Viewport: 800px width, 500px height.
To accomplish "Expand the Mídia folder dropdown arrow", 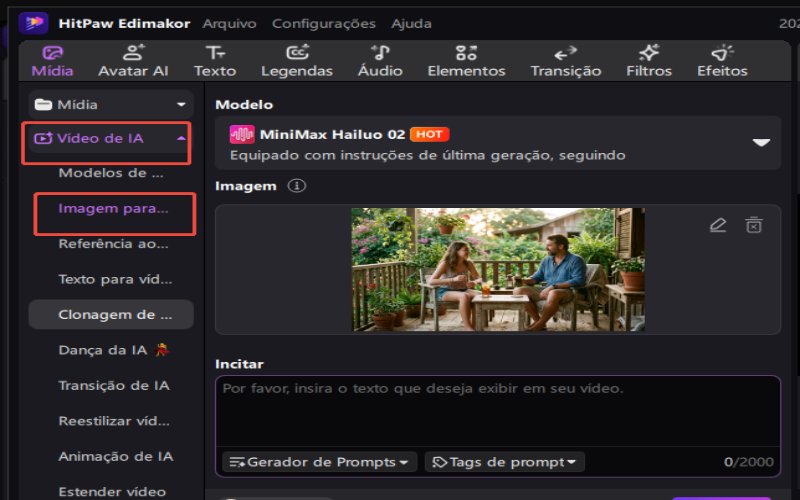I will (181, 105).
